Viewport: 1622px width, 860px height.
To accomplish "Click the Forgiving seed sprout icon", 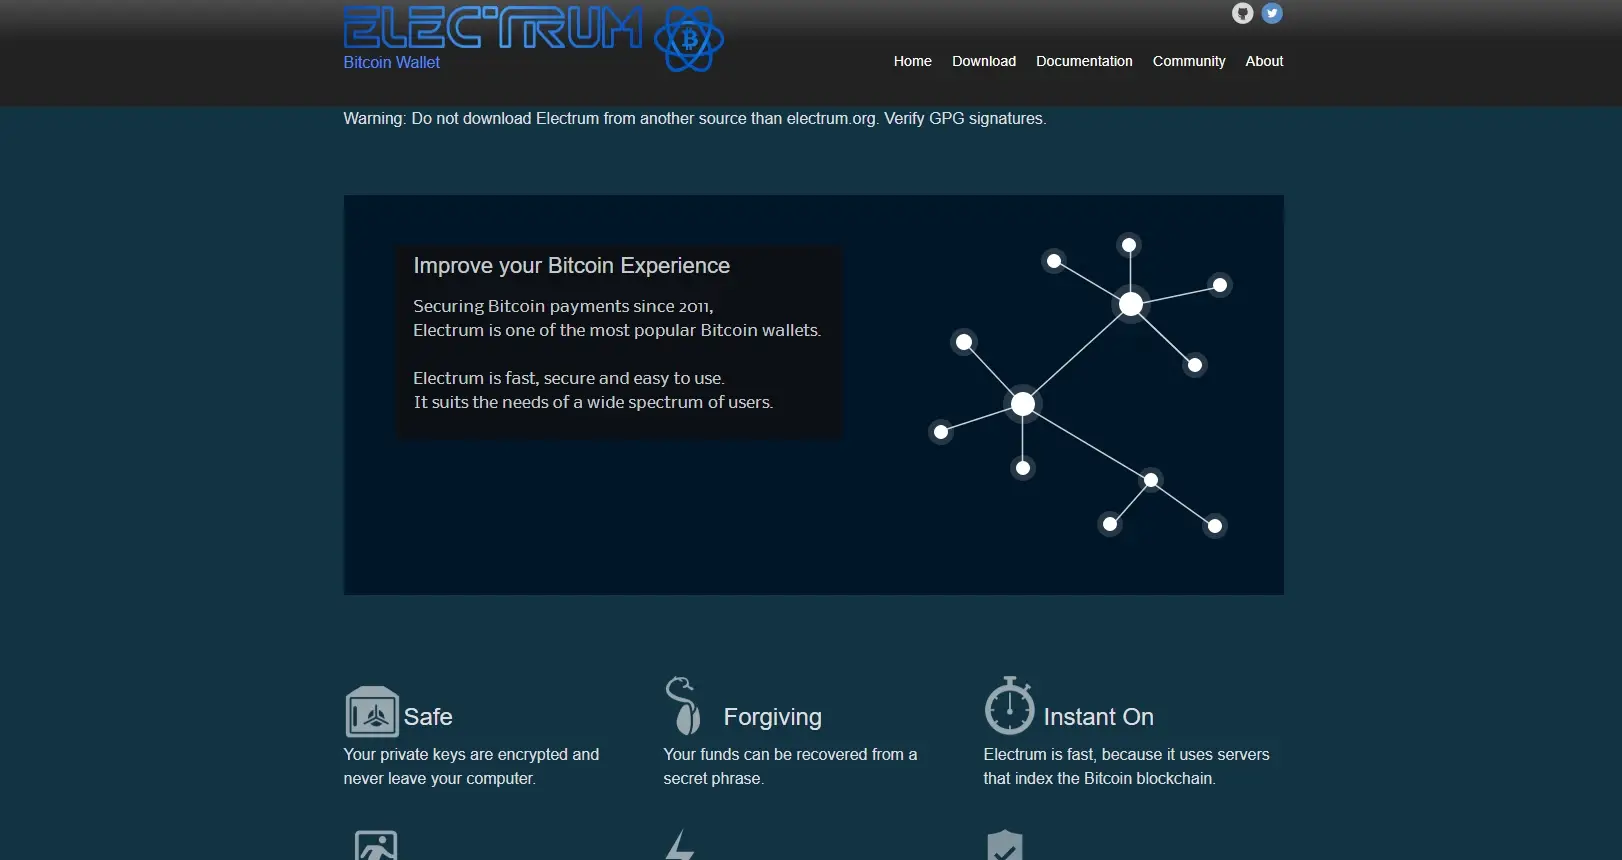I will 682,706.
